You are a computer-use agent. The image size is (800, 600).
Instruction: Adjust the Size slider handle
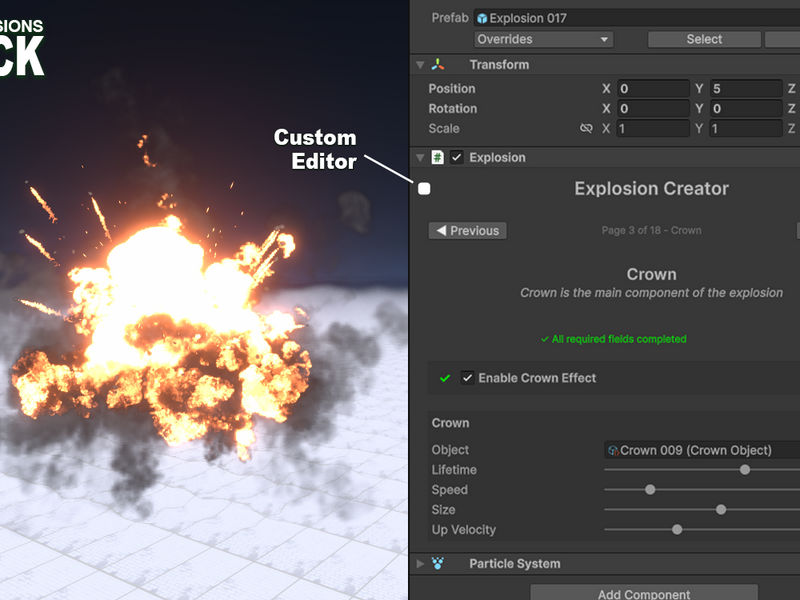721,509
